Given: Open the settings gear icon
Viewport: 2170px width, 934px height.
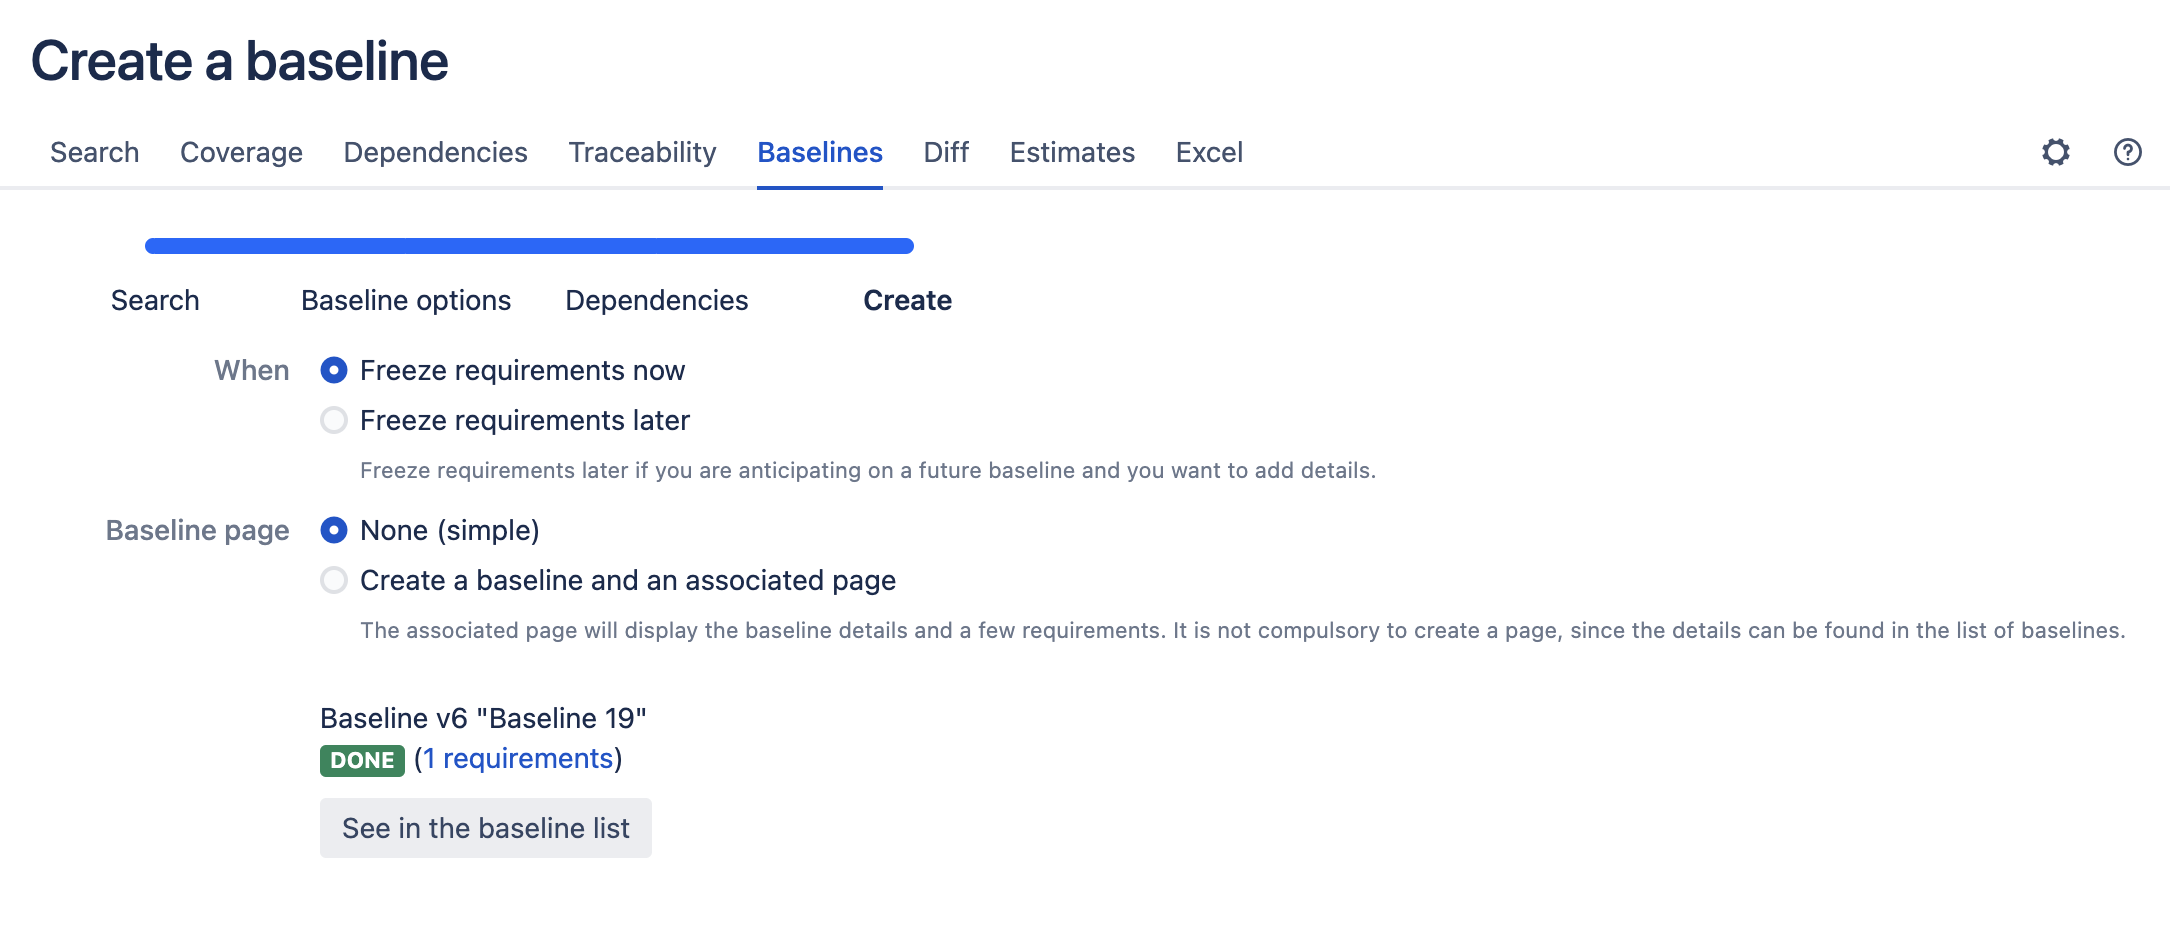Looking at the screenshot, I should click(2055, 152).
